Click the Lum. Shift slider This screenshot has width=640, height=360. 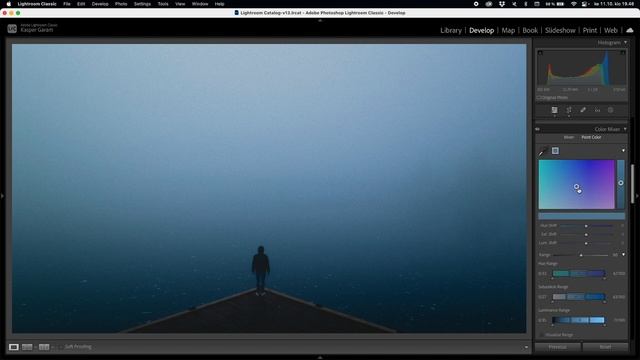(586, 243)
